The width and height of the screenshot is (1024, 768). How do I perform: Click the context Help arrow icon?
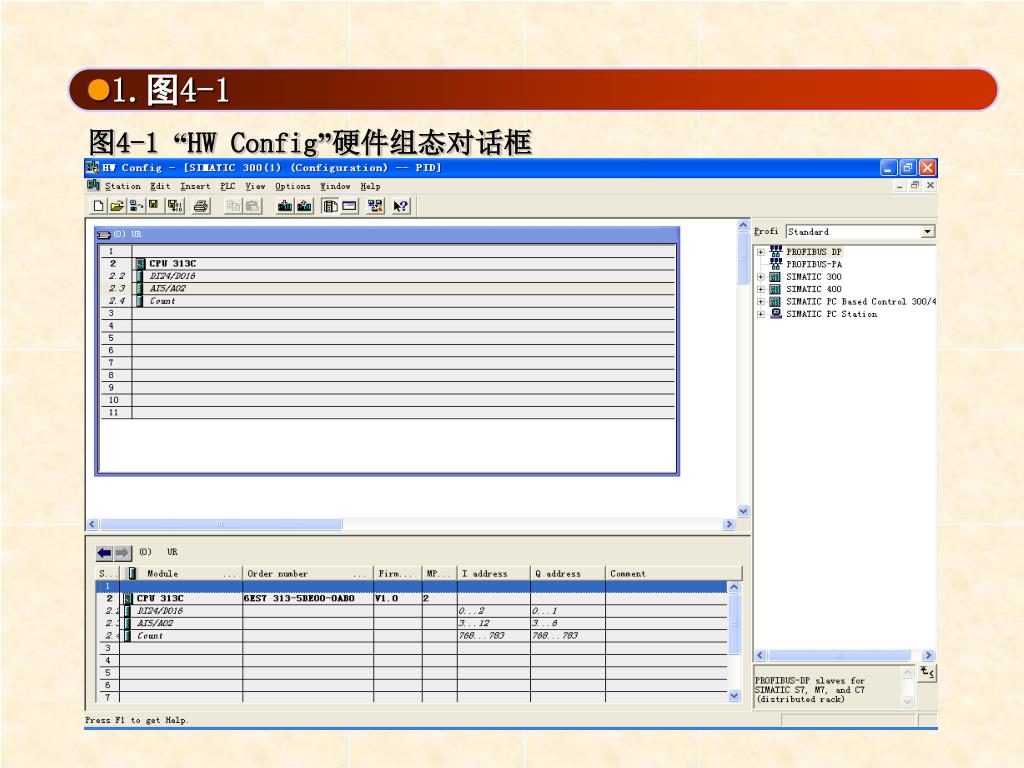pos(400,206)
